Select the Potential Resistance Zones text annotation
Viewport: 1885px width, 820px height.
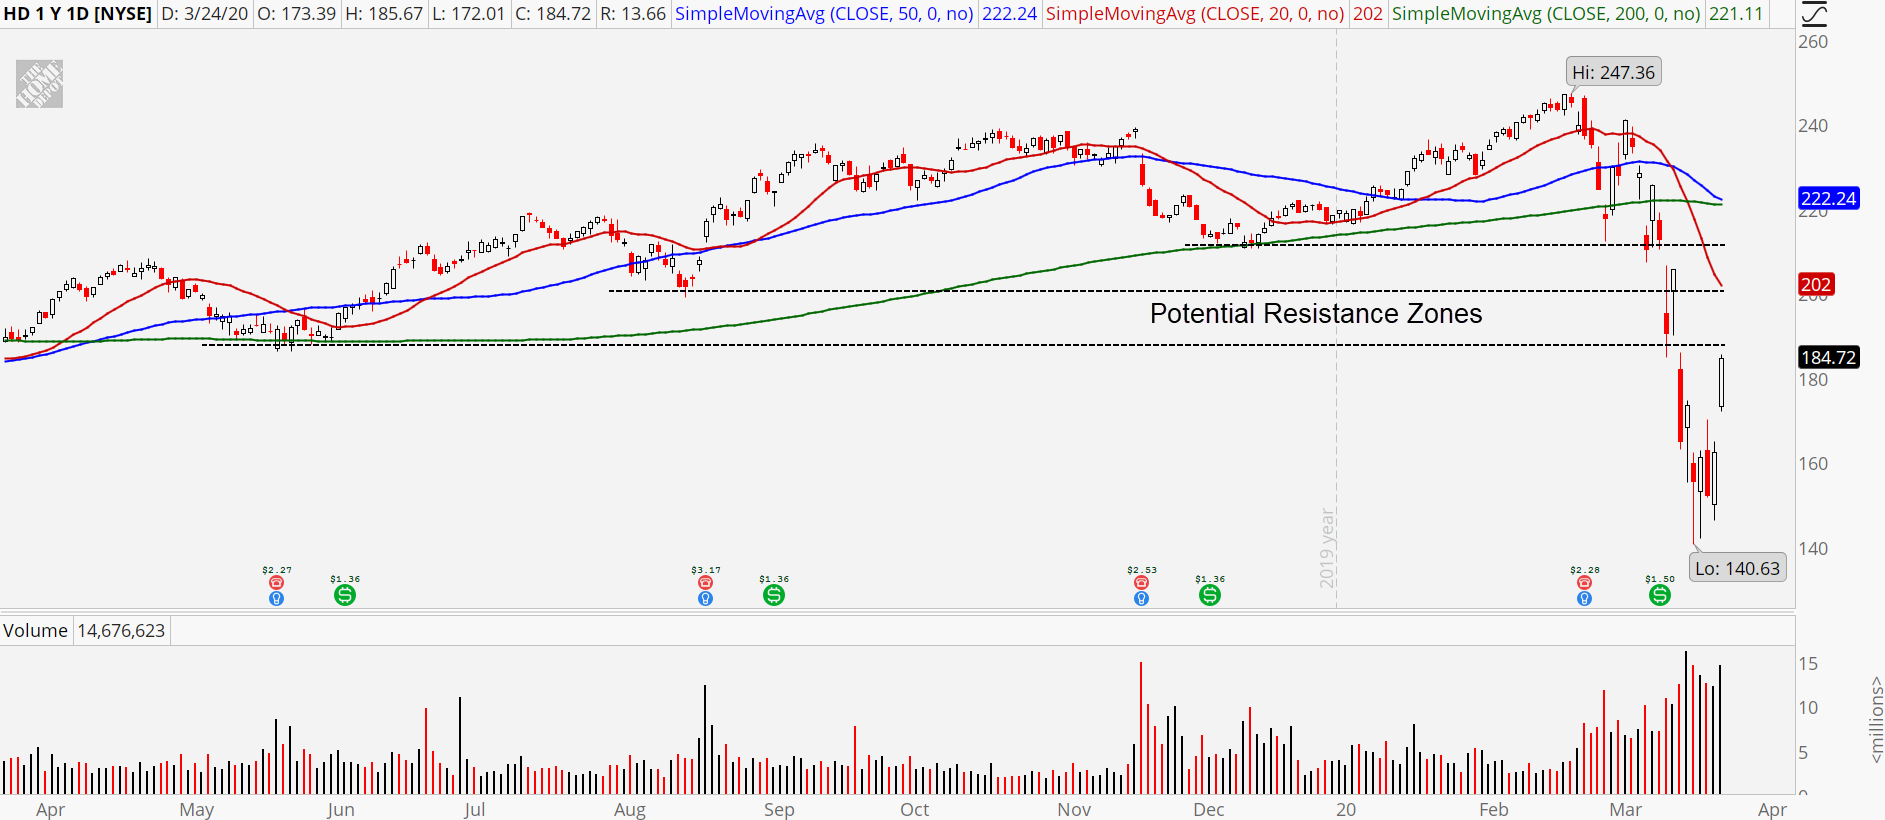(x=1316, y=314)
